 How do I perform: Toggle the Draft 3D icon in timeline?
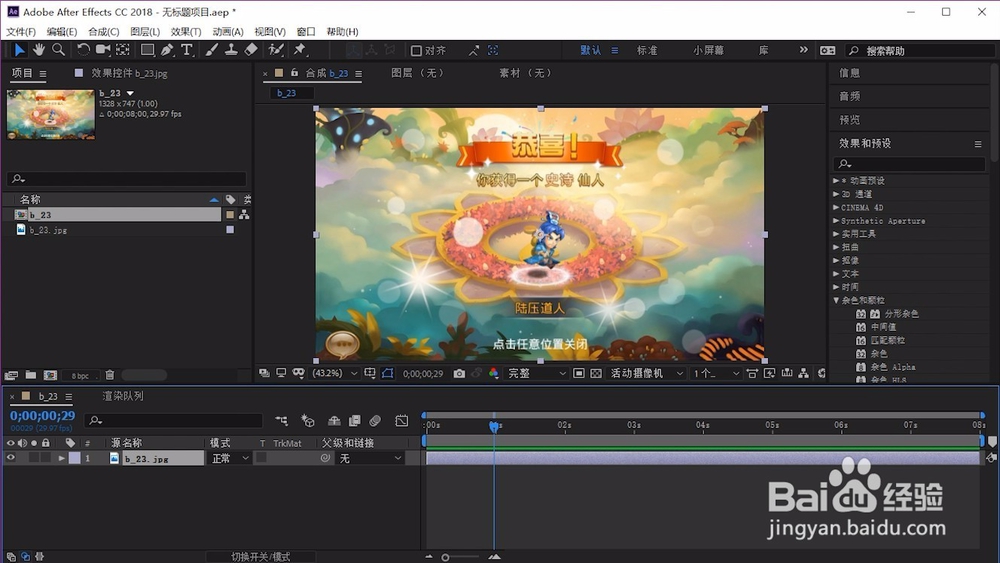pyautogui.click(x=308, y=420)
